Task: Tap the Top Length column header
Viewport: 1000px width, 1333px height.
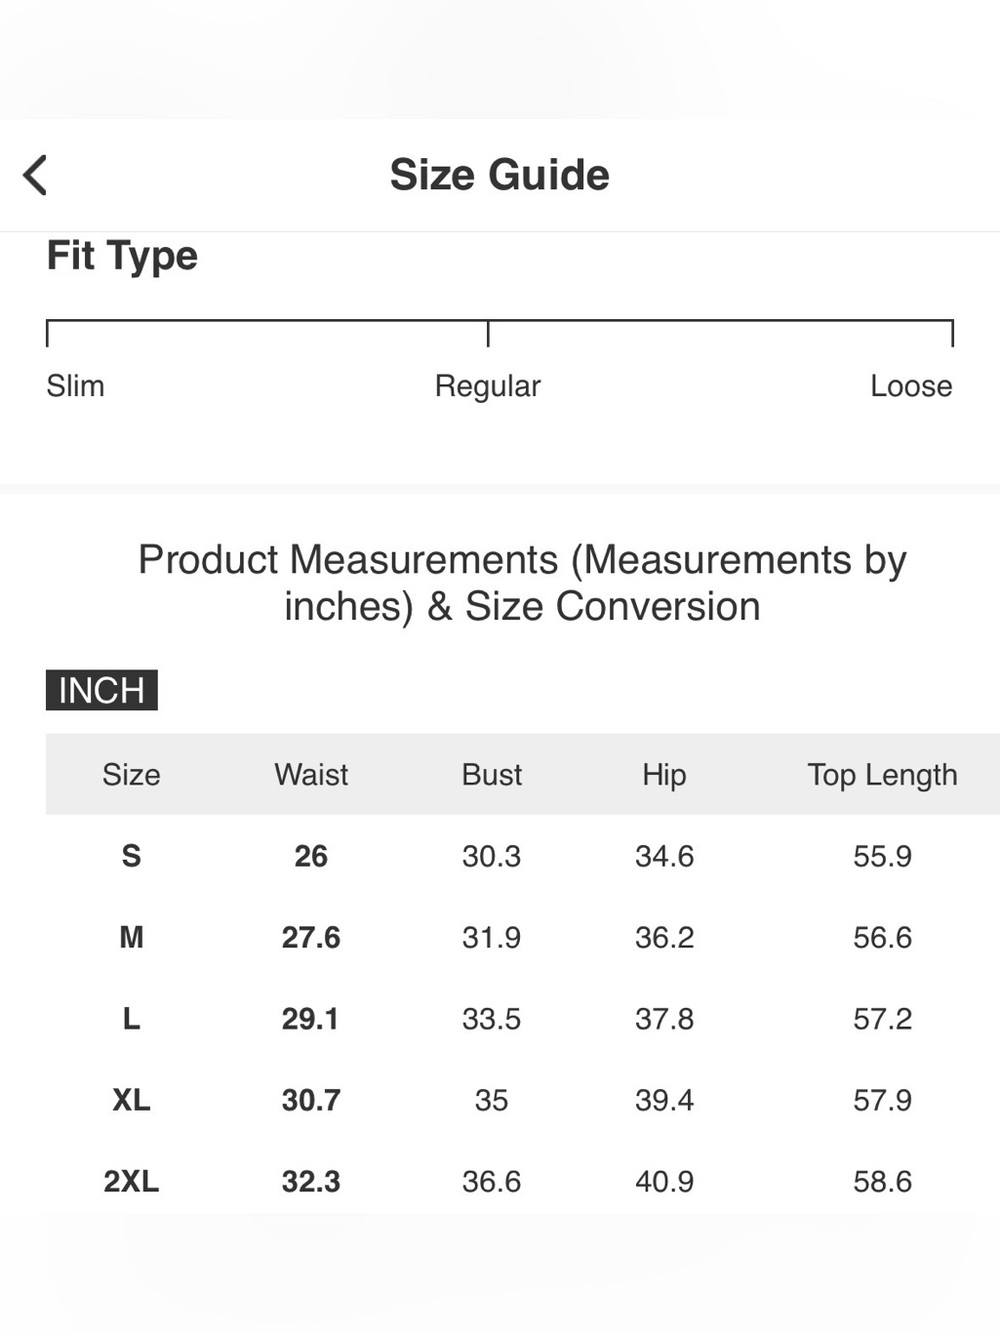Action: tap(882, 775)
